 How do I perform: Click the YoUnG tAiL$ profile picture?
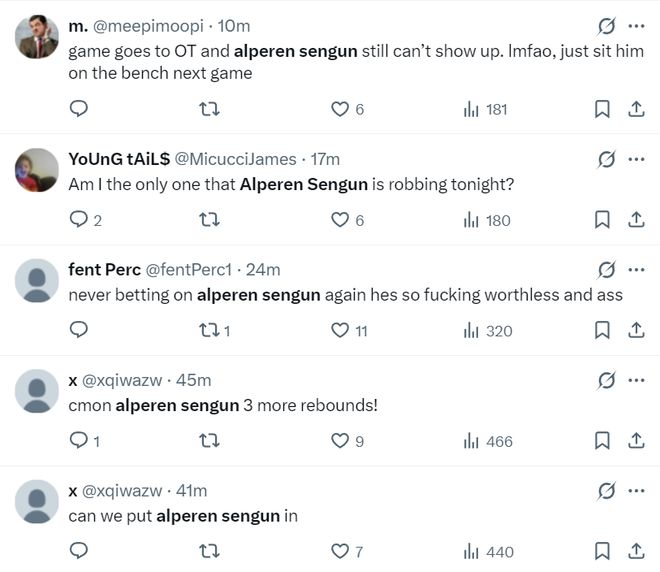click(x=37, y=170)
